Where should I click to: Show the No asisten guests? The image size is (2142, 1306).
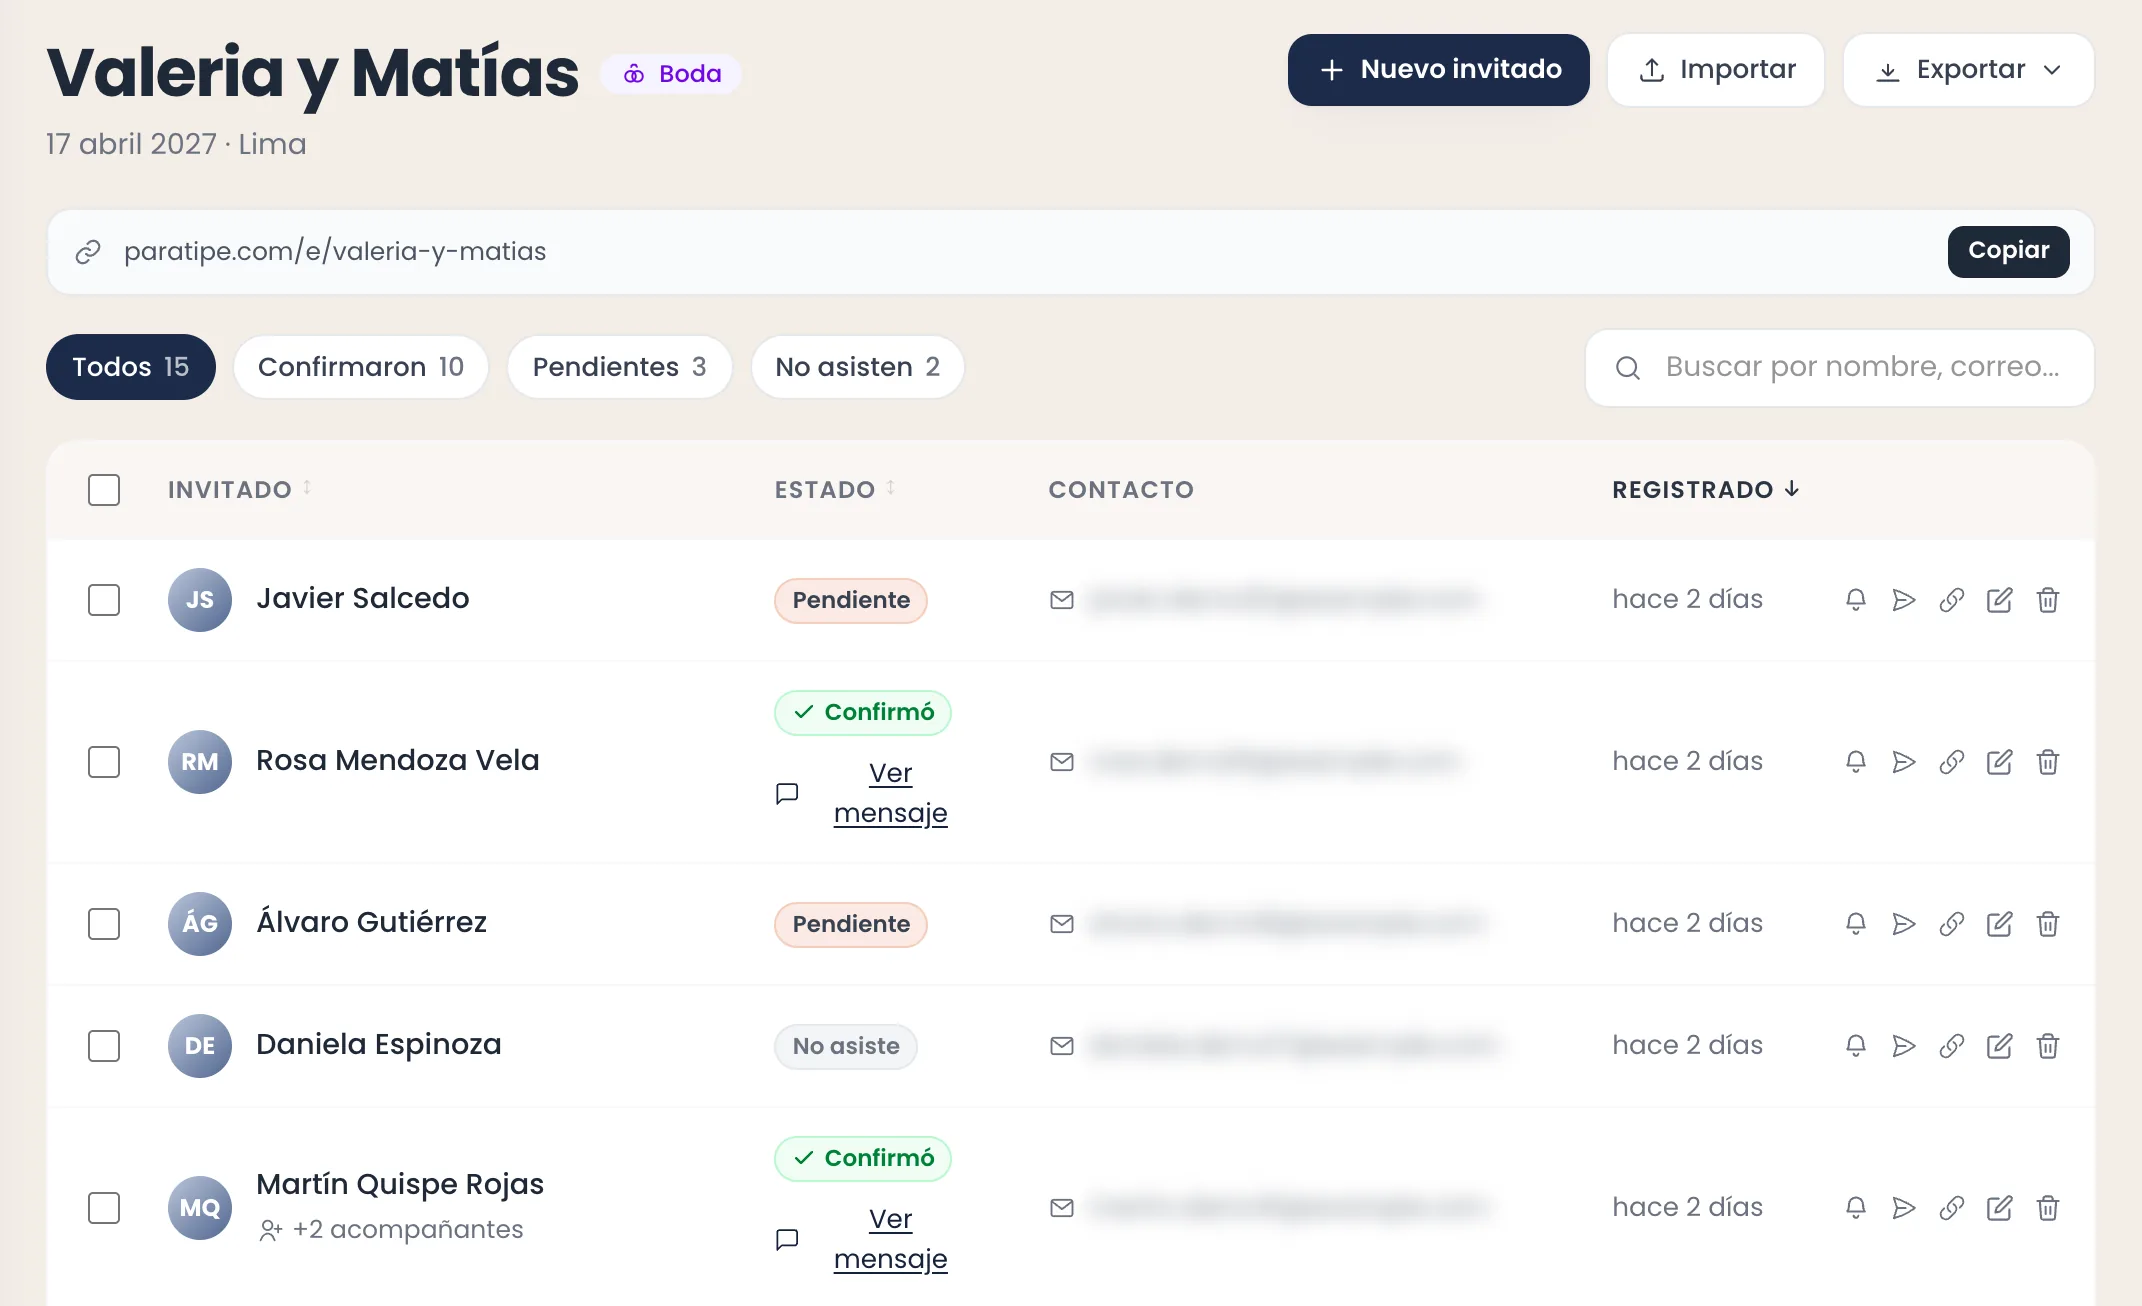click(858, 367)
